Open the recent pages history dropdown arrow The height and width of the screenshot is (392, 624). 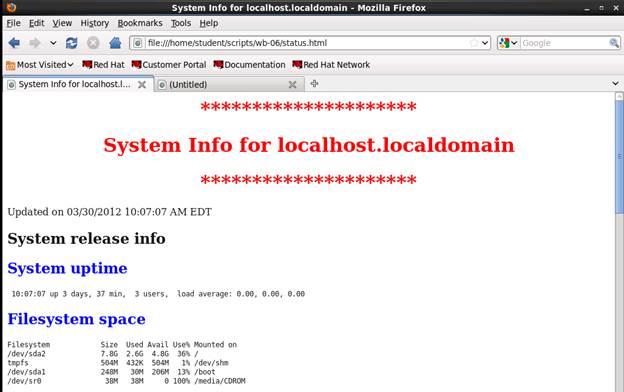(x=53, y=43)
